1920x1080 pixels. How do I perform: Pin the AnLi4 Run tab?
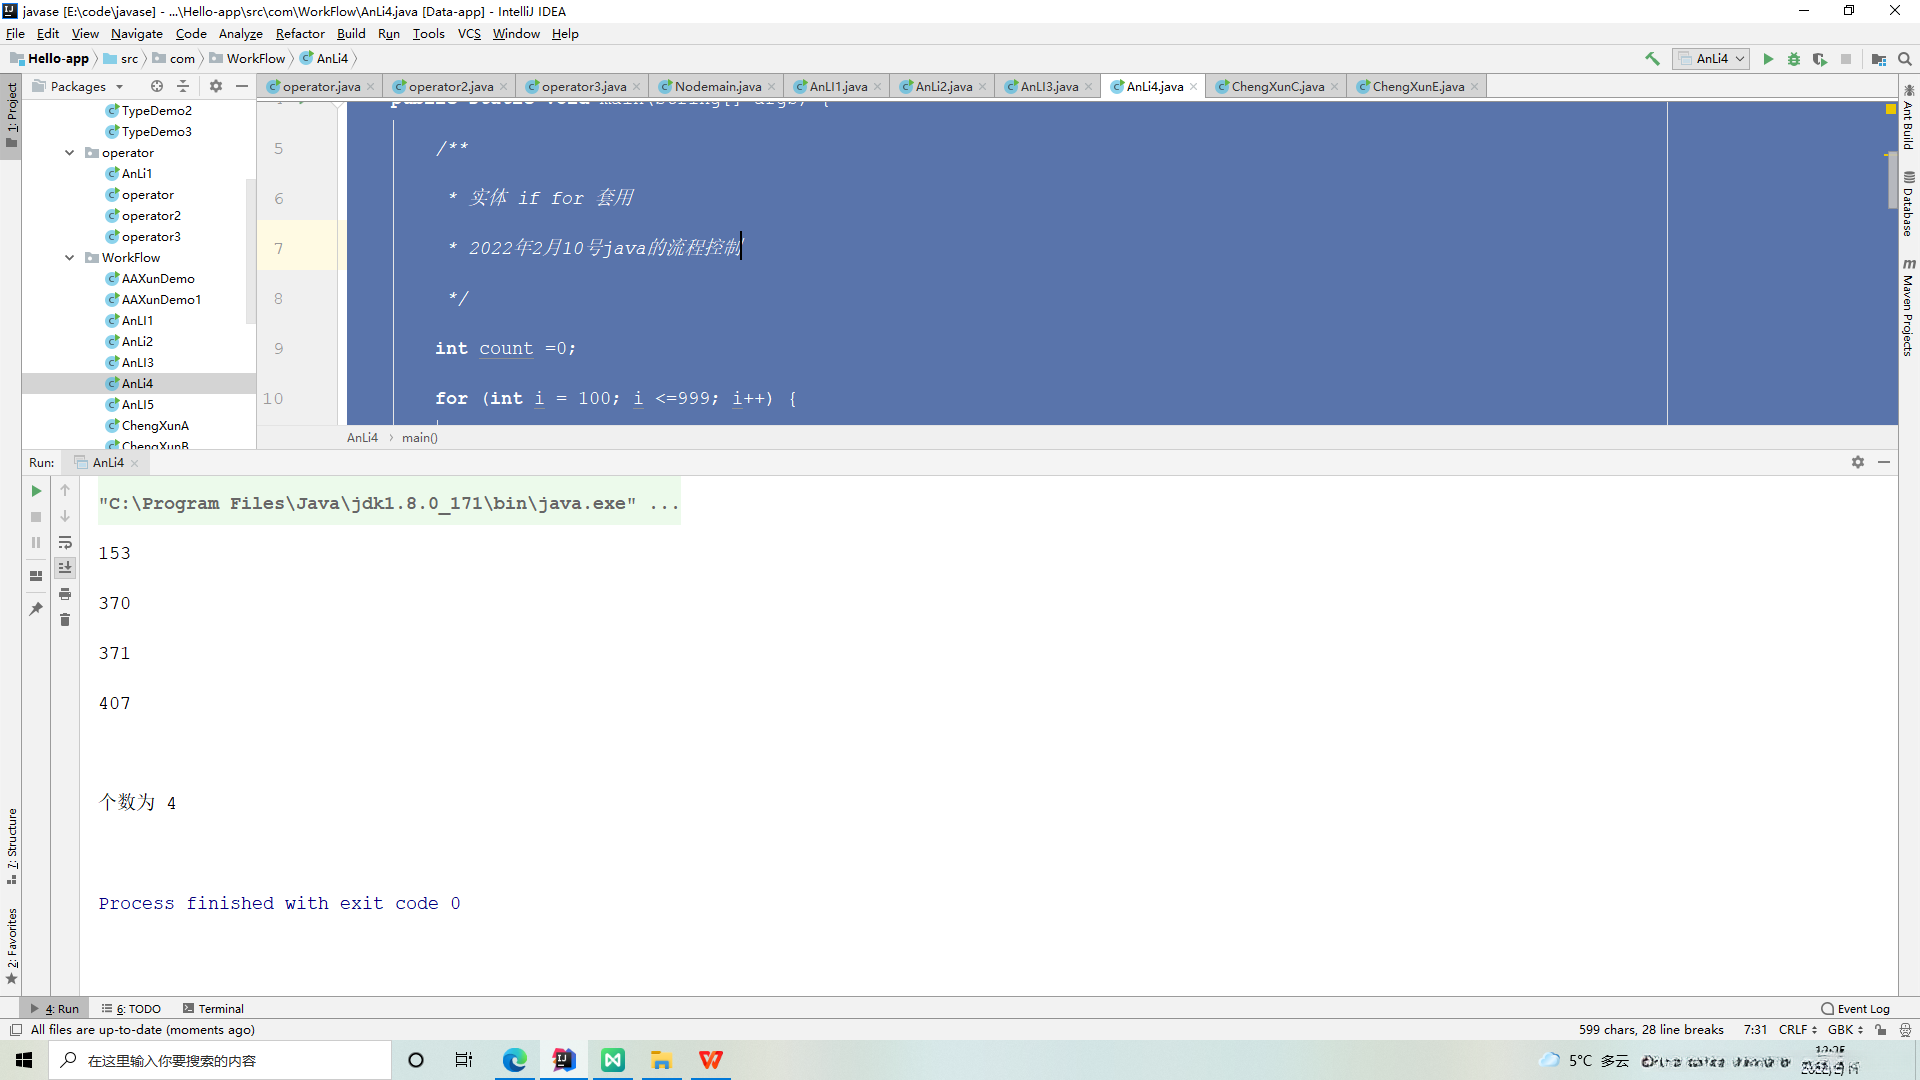click(x=35, y=608)
